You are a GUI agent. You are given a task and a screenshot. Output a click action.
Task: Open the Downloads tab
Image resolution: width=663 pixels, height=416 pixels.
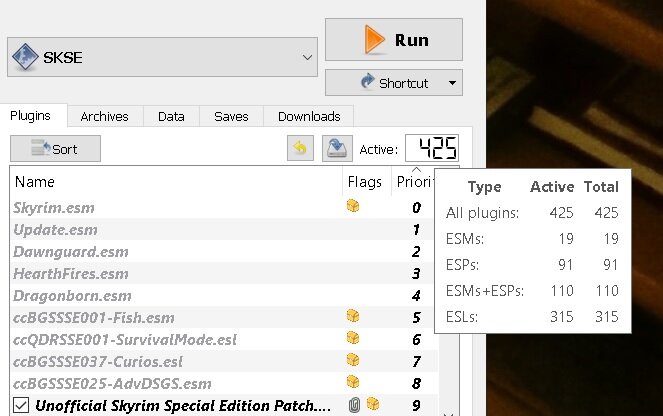pyautogui.click(x=309, y=116)
